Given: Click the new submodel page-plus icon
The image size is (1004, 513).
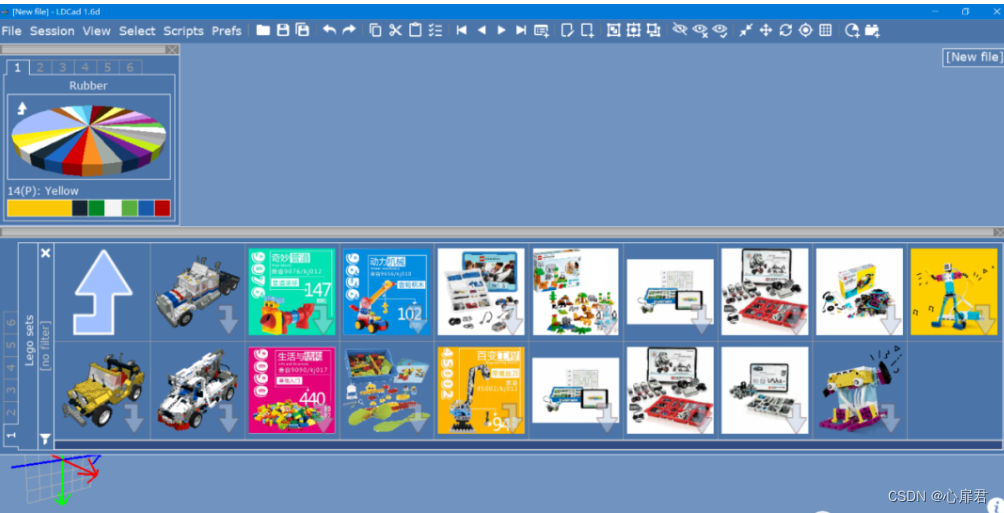Looking at the screenshot, I should (x=587, y=31).
